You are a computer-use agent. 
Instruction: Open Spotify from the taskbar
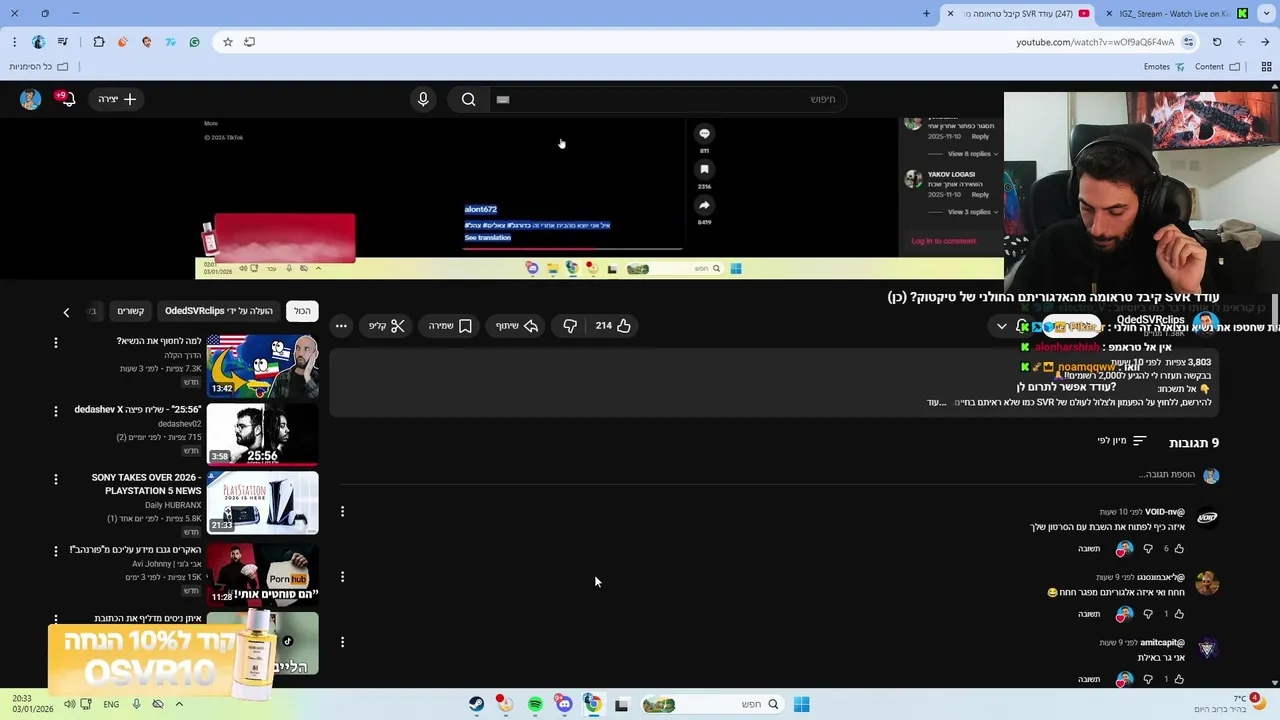coord(535,705)
